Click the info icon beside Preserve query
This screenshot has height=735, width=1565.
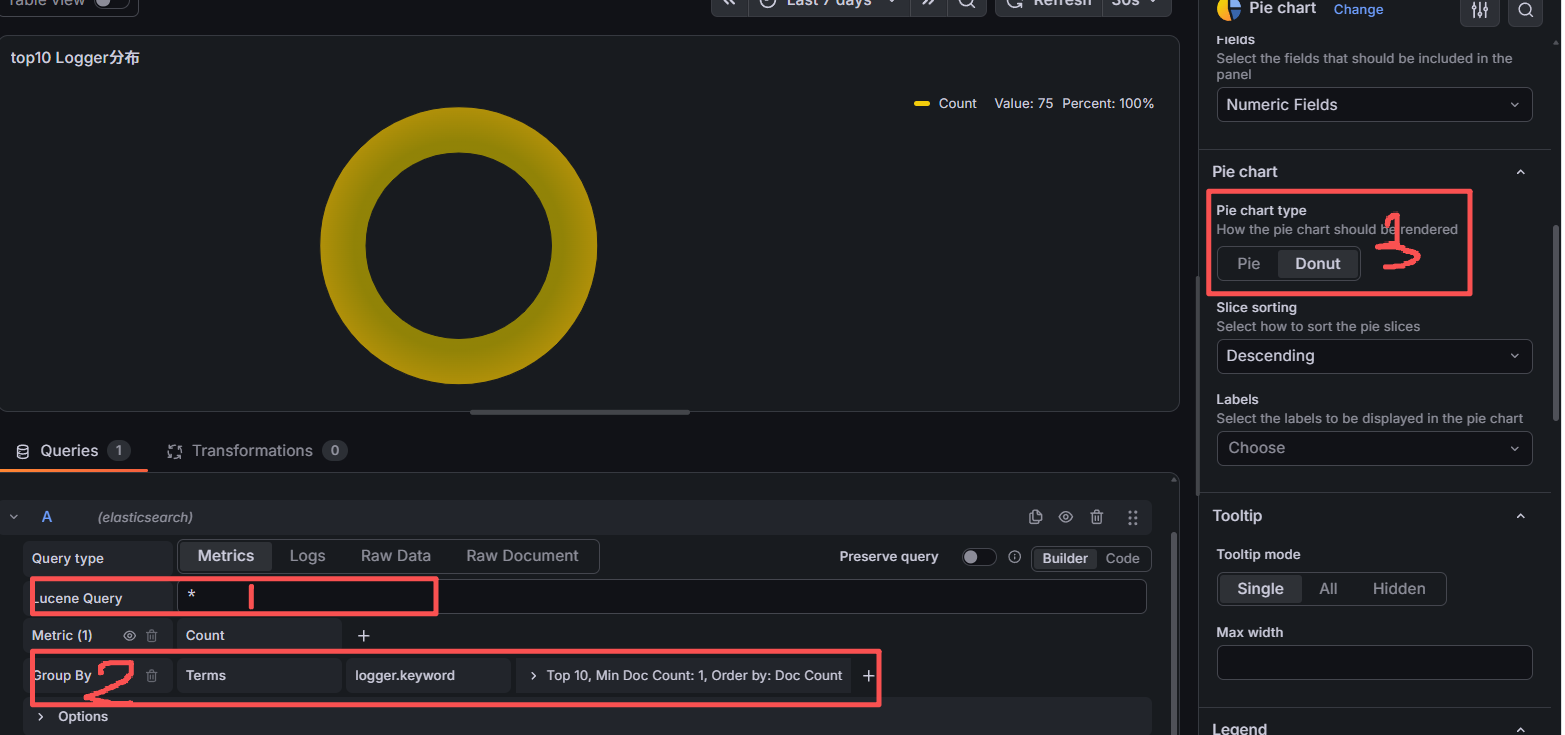click(1014, 557)
